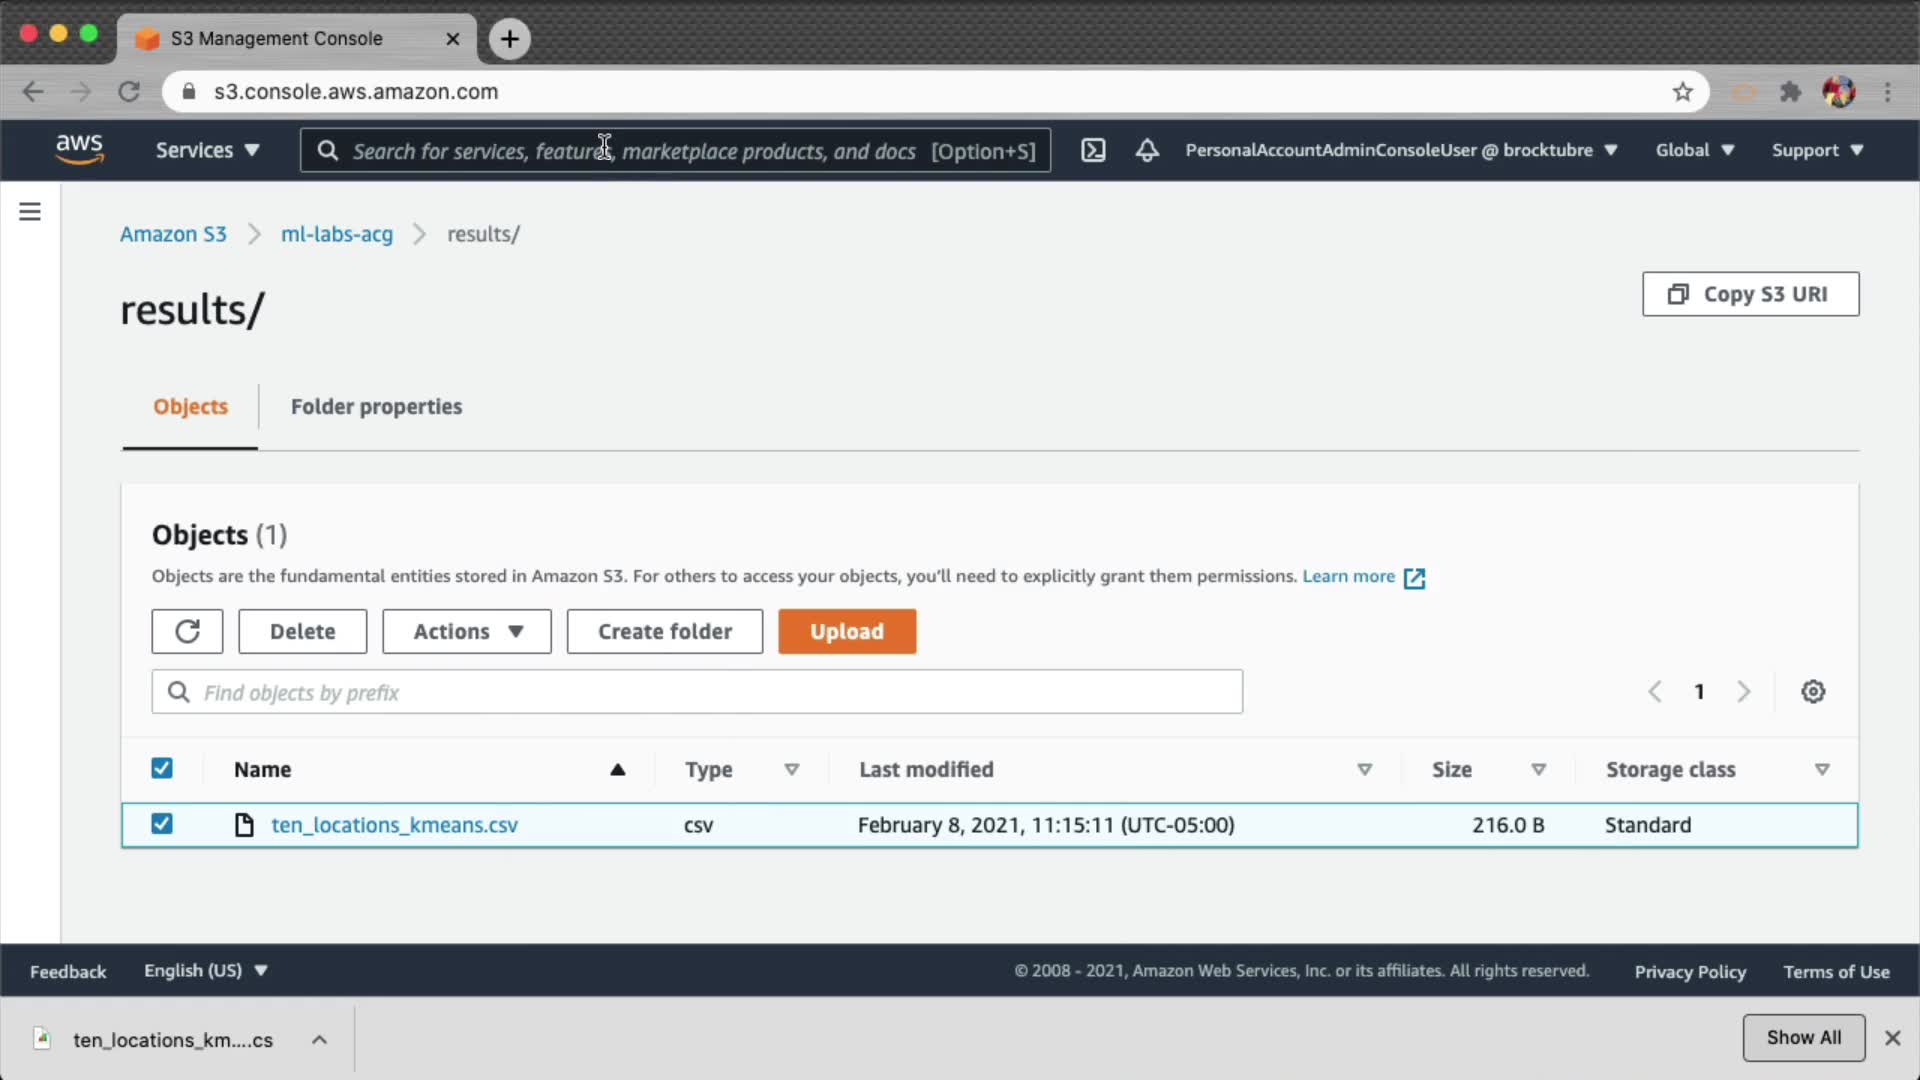Open table preferences gear icon
The image size is (1920, 1080).
click(x=1813, y=692)
